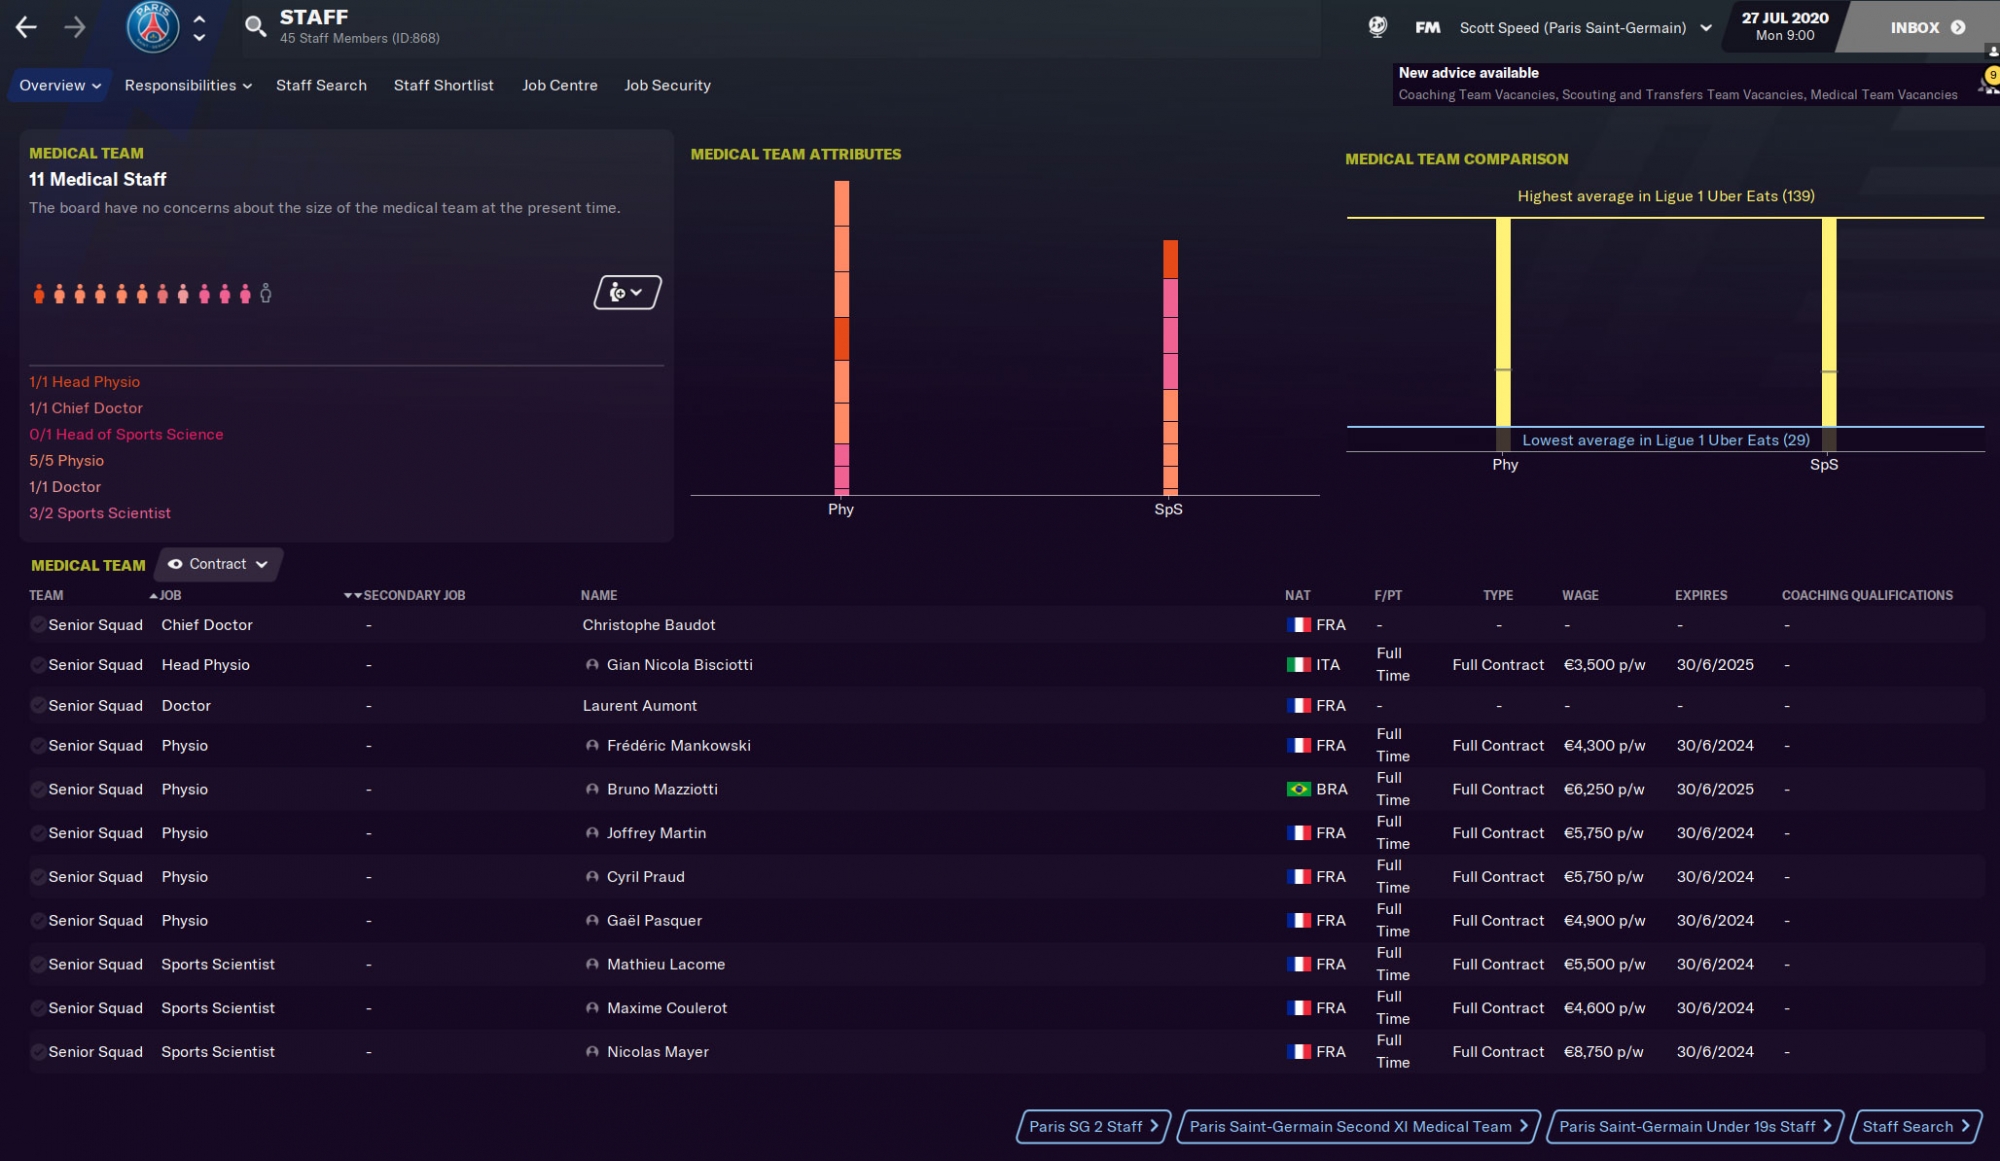Click the first medical staff figure icon
This screenshot has height=1161, width=2000.
click(39, 293)
